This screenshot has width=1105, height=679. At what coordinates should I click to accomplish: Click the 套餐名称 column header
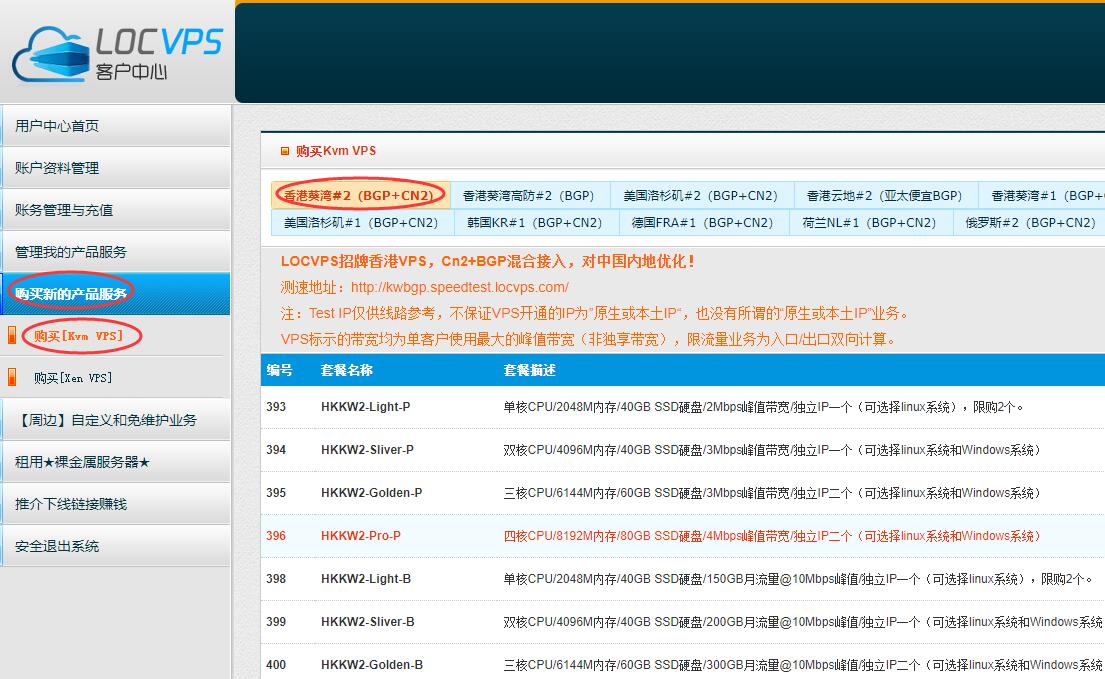(x=347, y=370)
